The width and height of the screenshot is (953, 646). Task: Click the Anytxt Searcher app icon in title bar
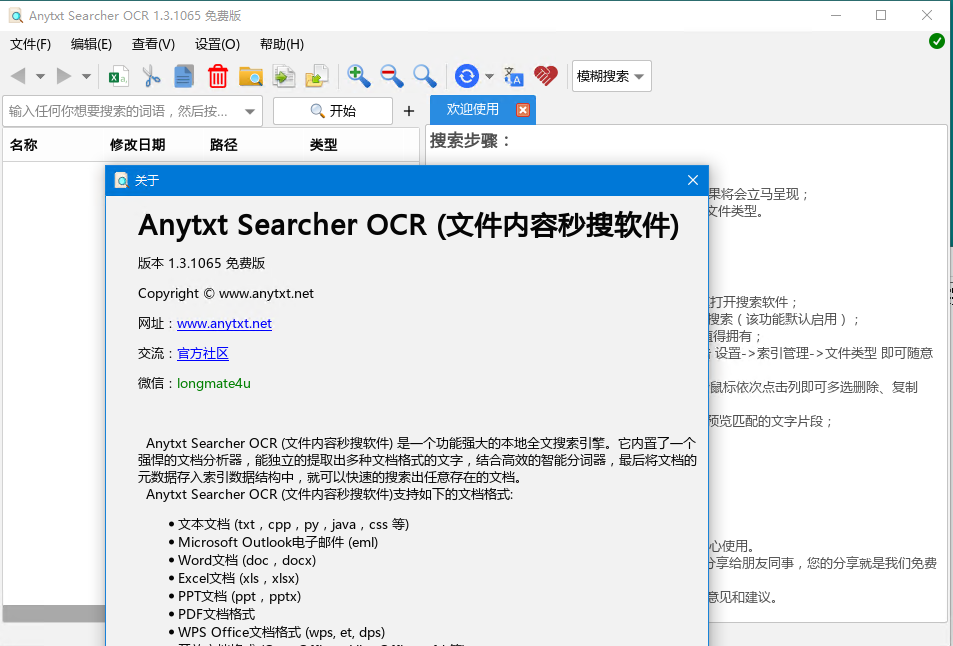click(x=16, y=16)
